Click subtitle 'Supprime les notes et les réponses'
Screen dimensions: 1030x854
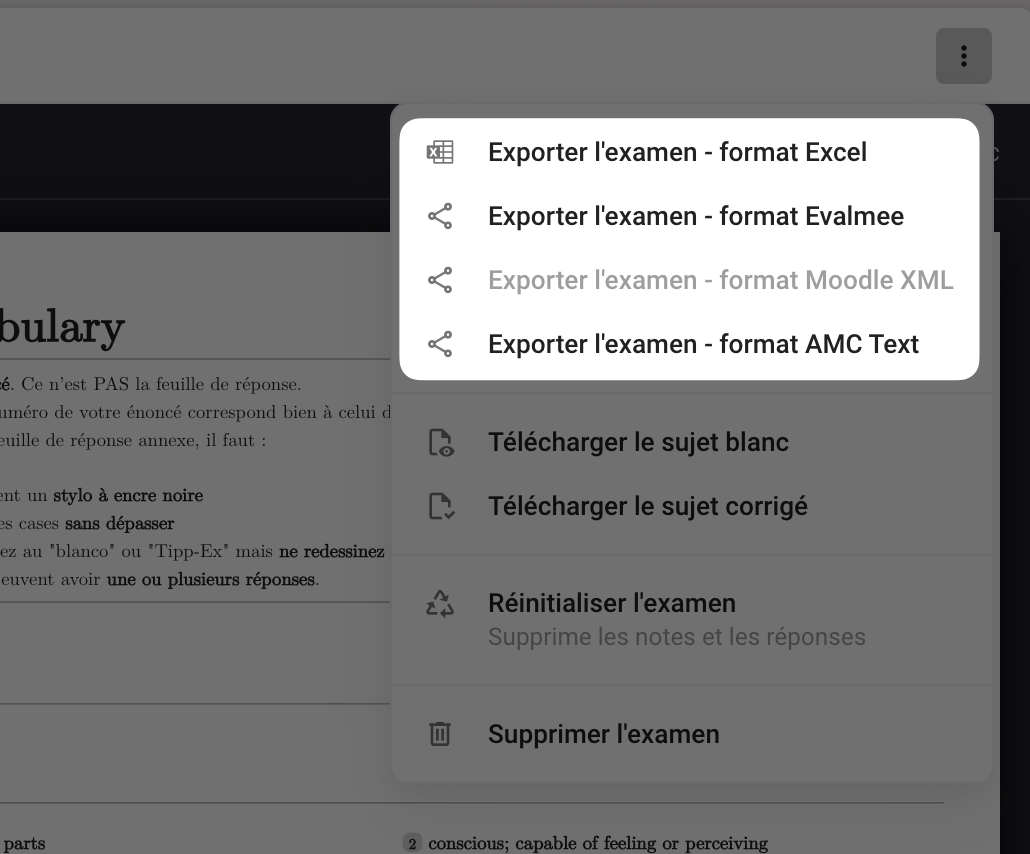pos(677,637)
